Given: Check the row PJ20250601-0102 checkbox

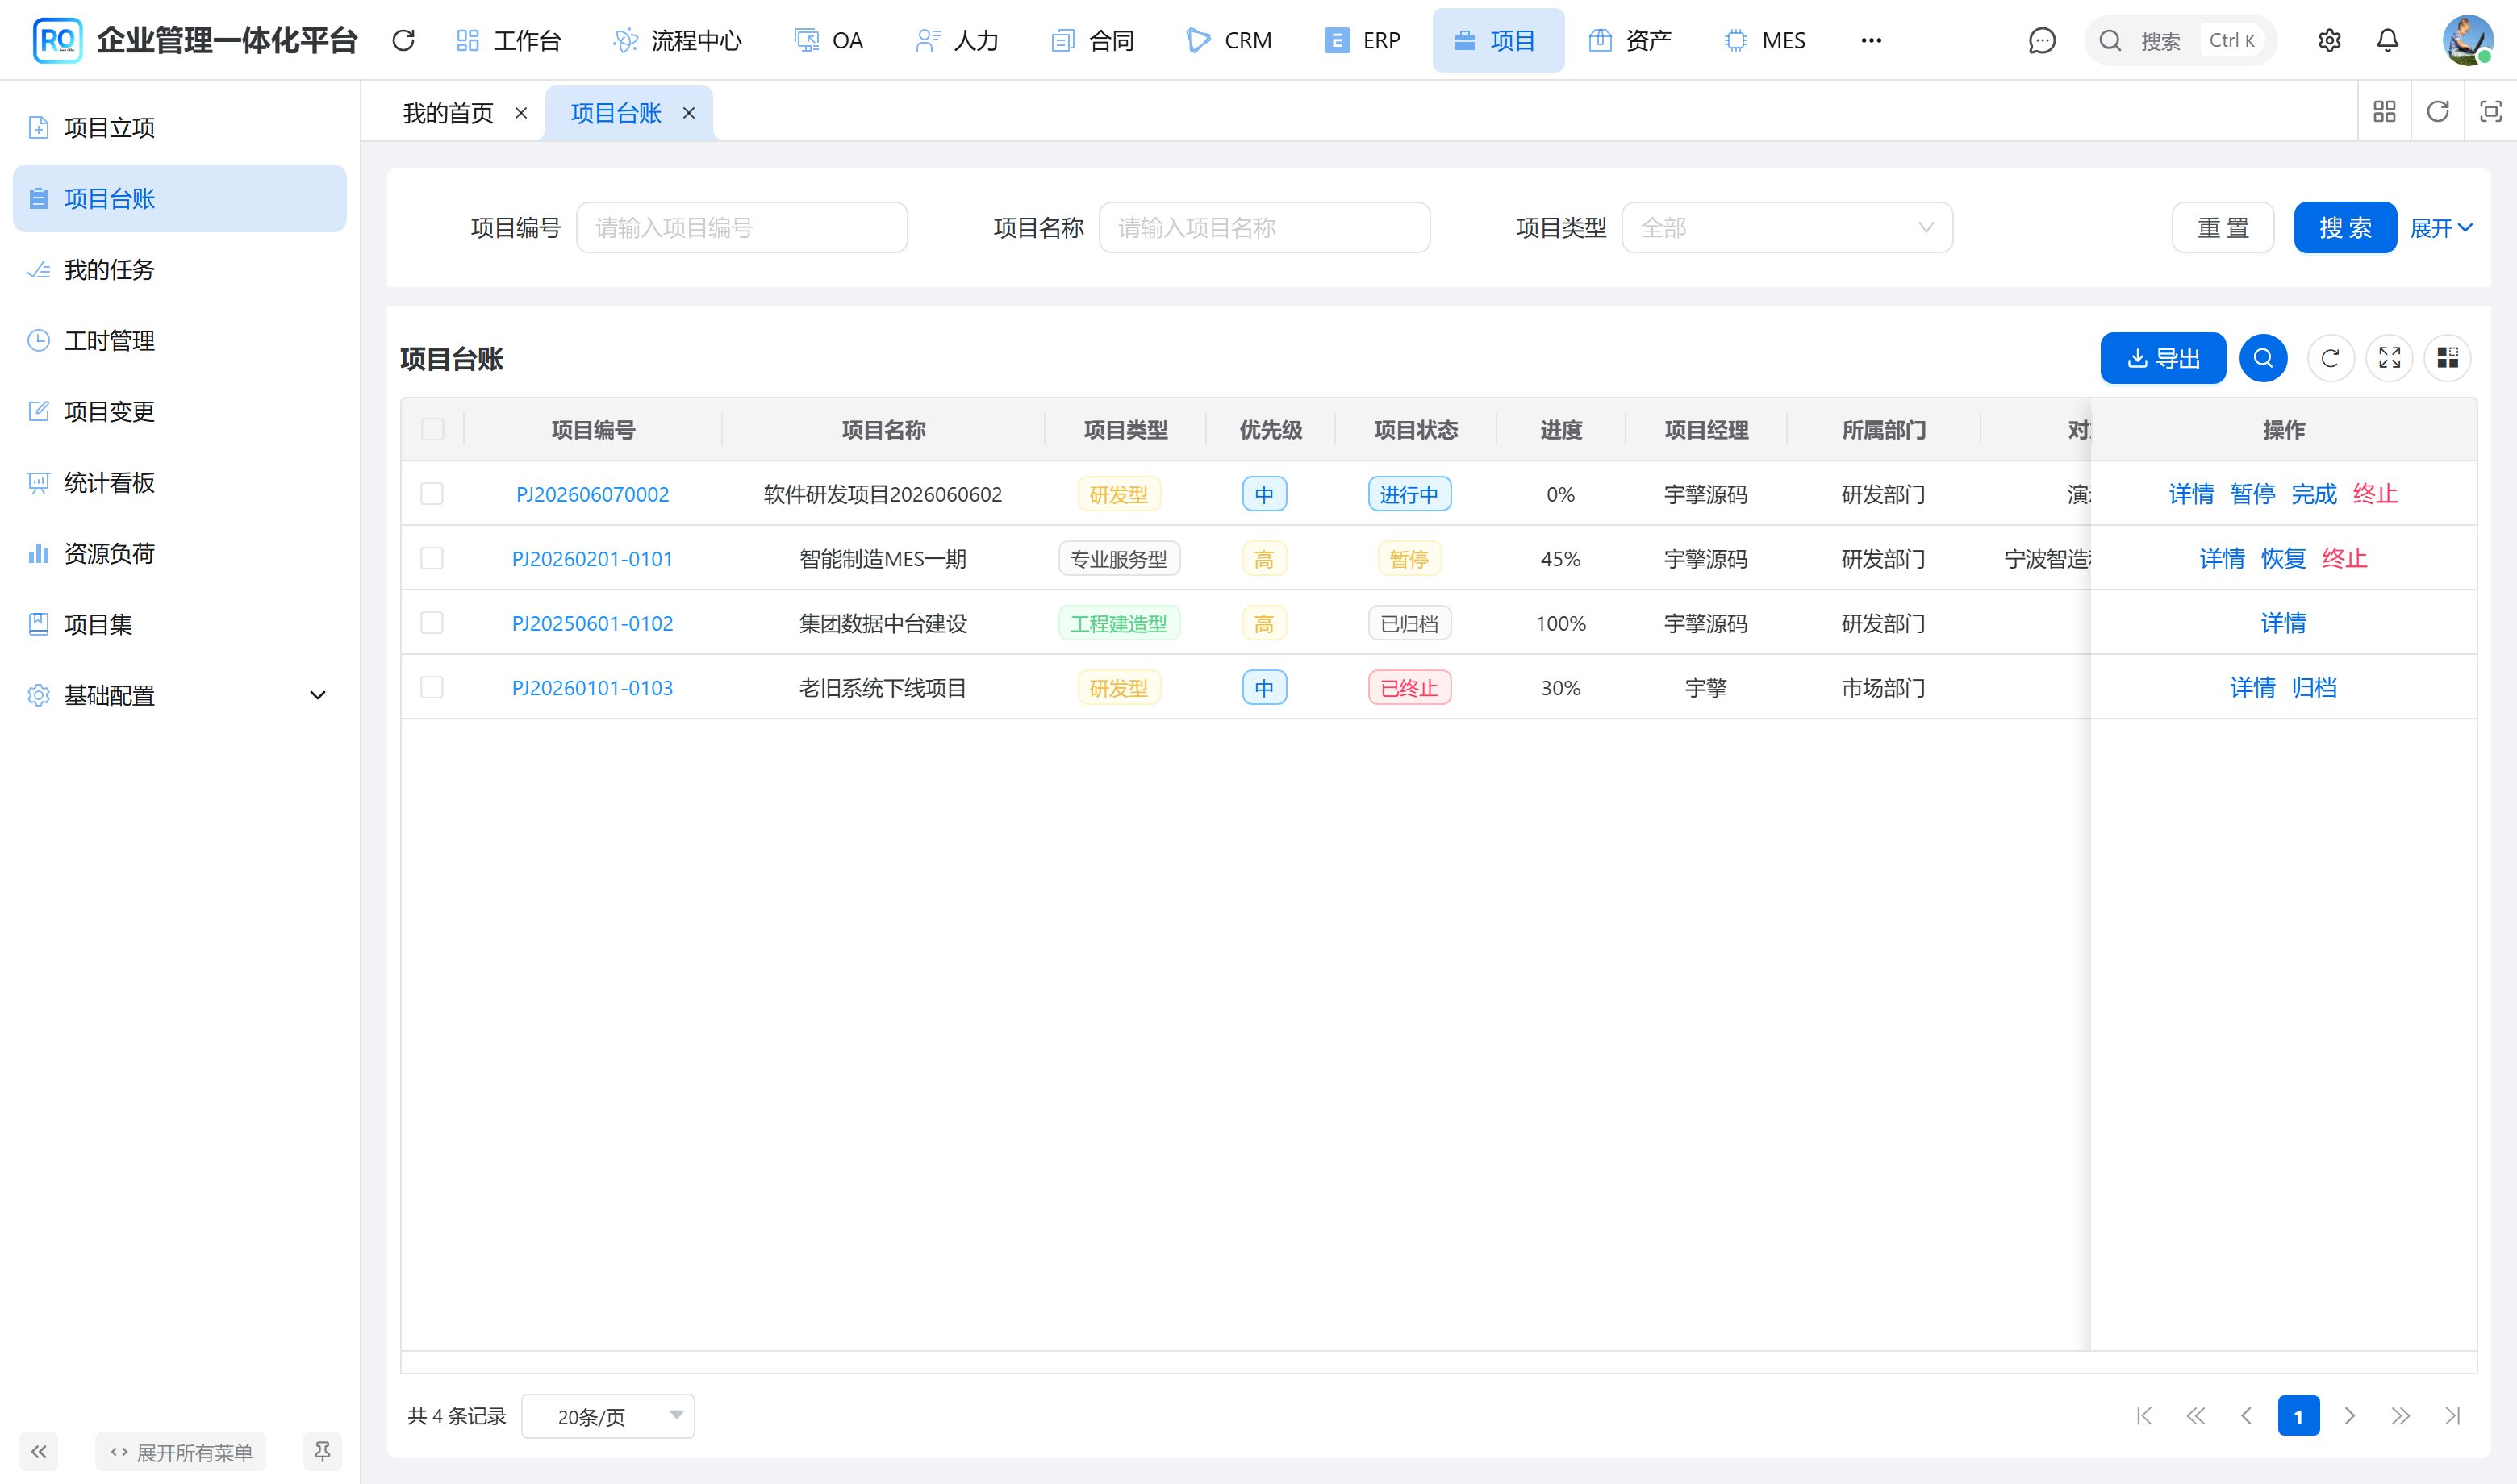Looking at the screenshot, I should (432, 623).
